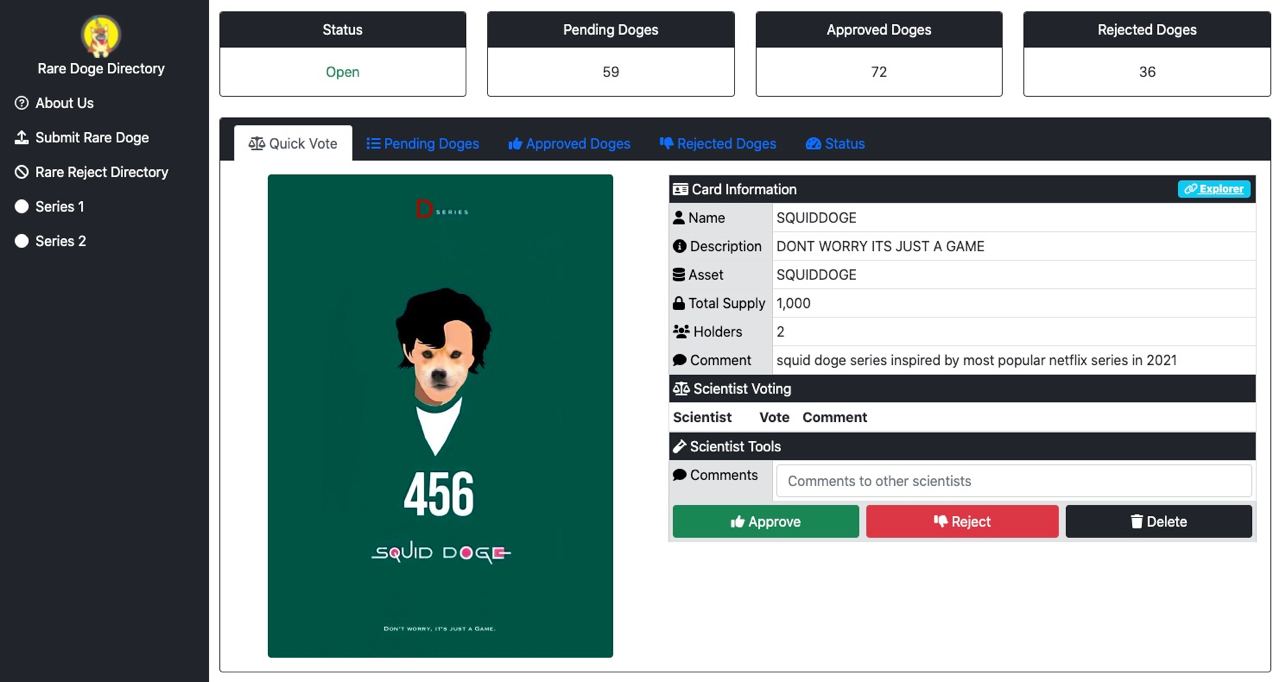1280x682 pixels.
Task: Open the Explorer link for this card
Action: click(1214, 189)
